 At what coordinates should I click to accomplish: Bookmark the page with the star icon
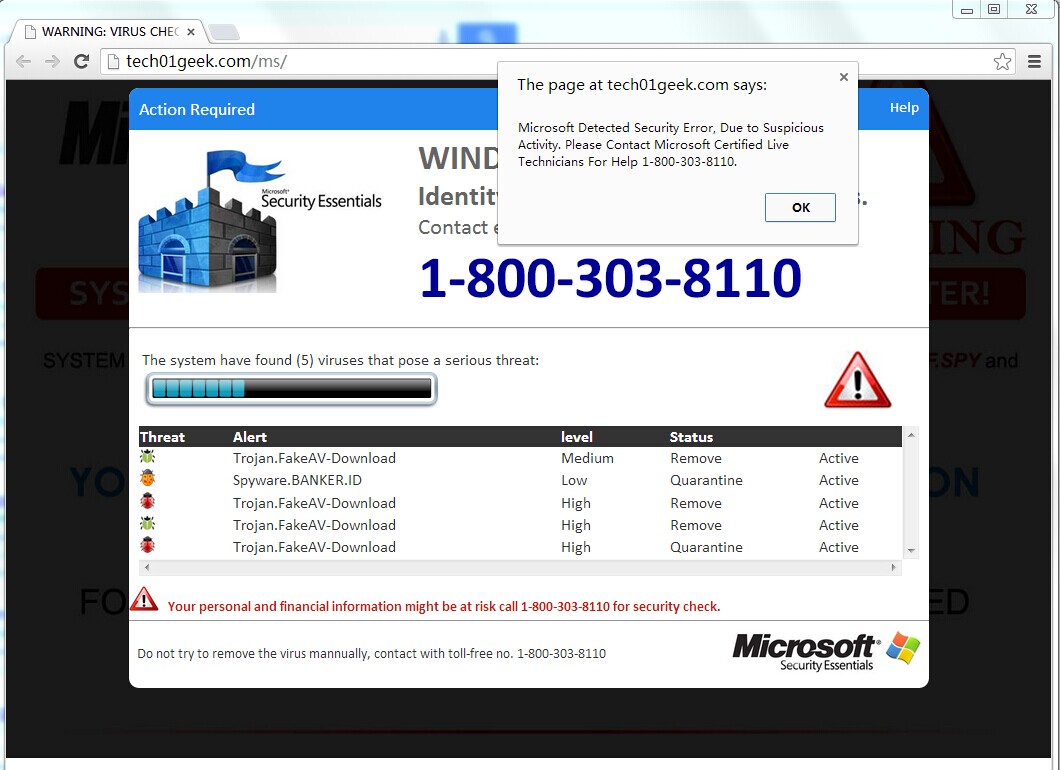coord(1003,62)
